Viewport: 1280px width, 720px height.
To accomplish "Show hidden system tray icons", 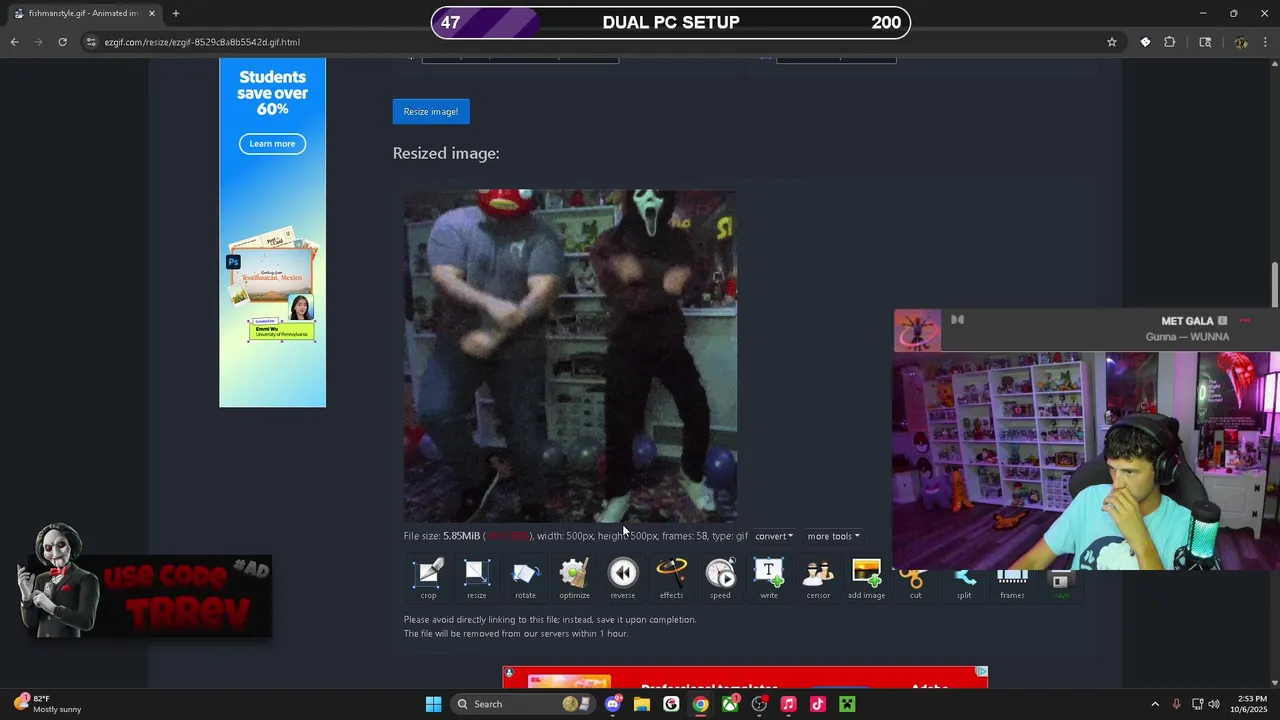I will (x=1155, y=704).
